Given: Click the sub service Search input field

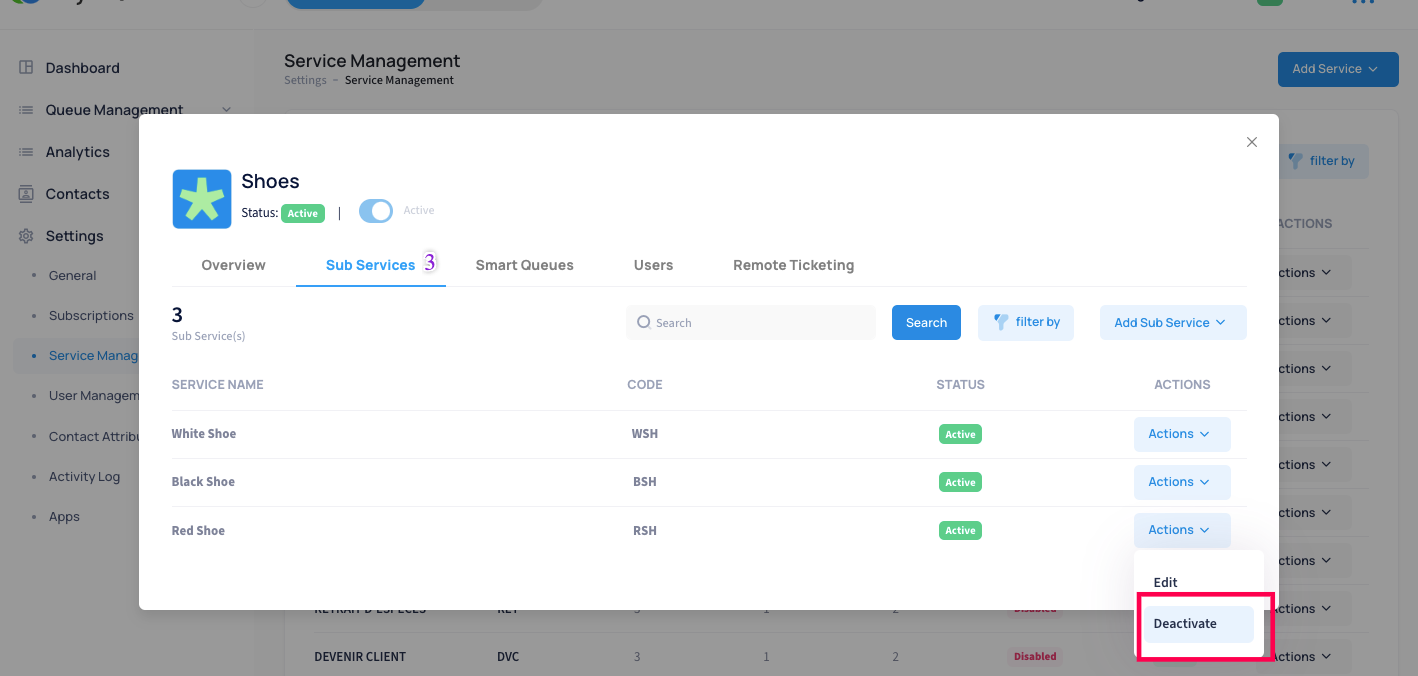Looking at the screenshot, I should (x=751, y=323).
